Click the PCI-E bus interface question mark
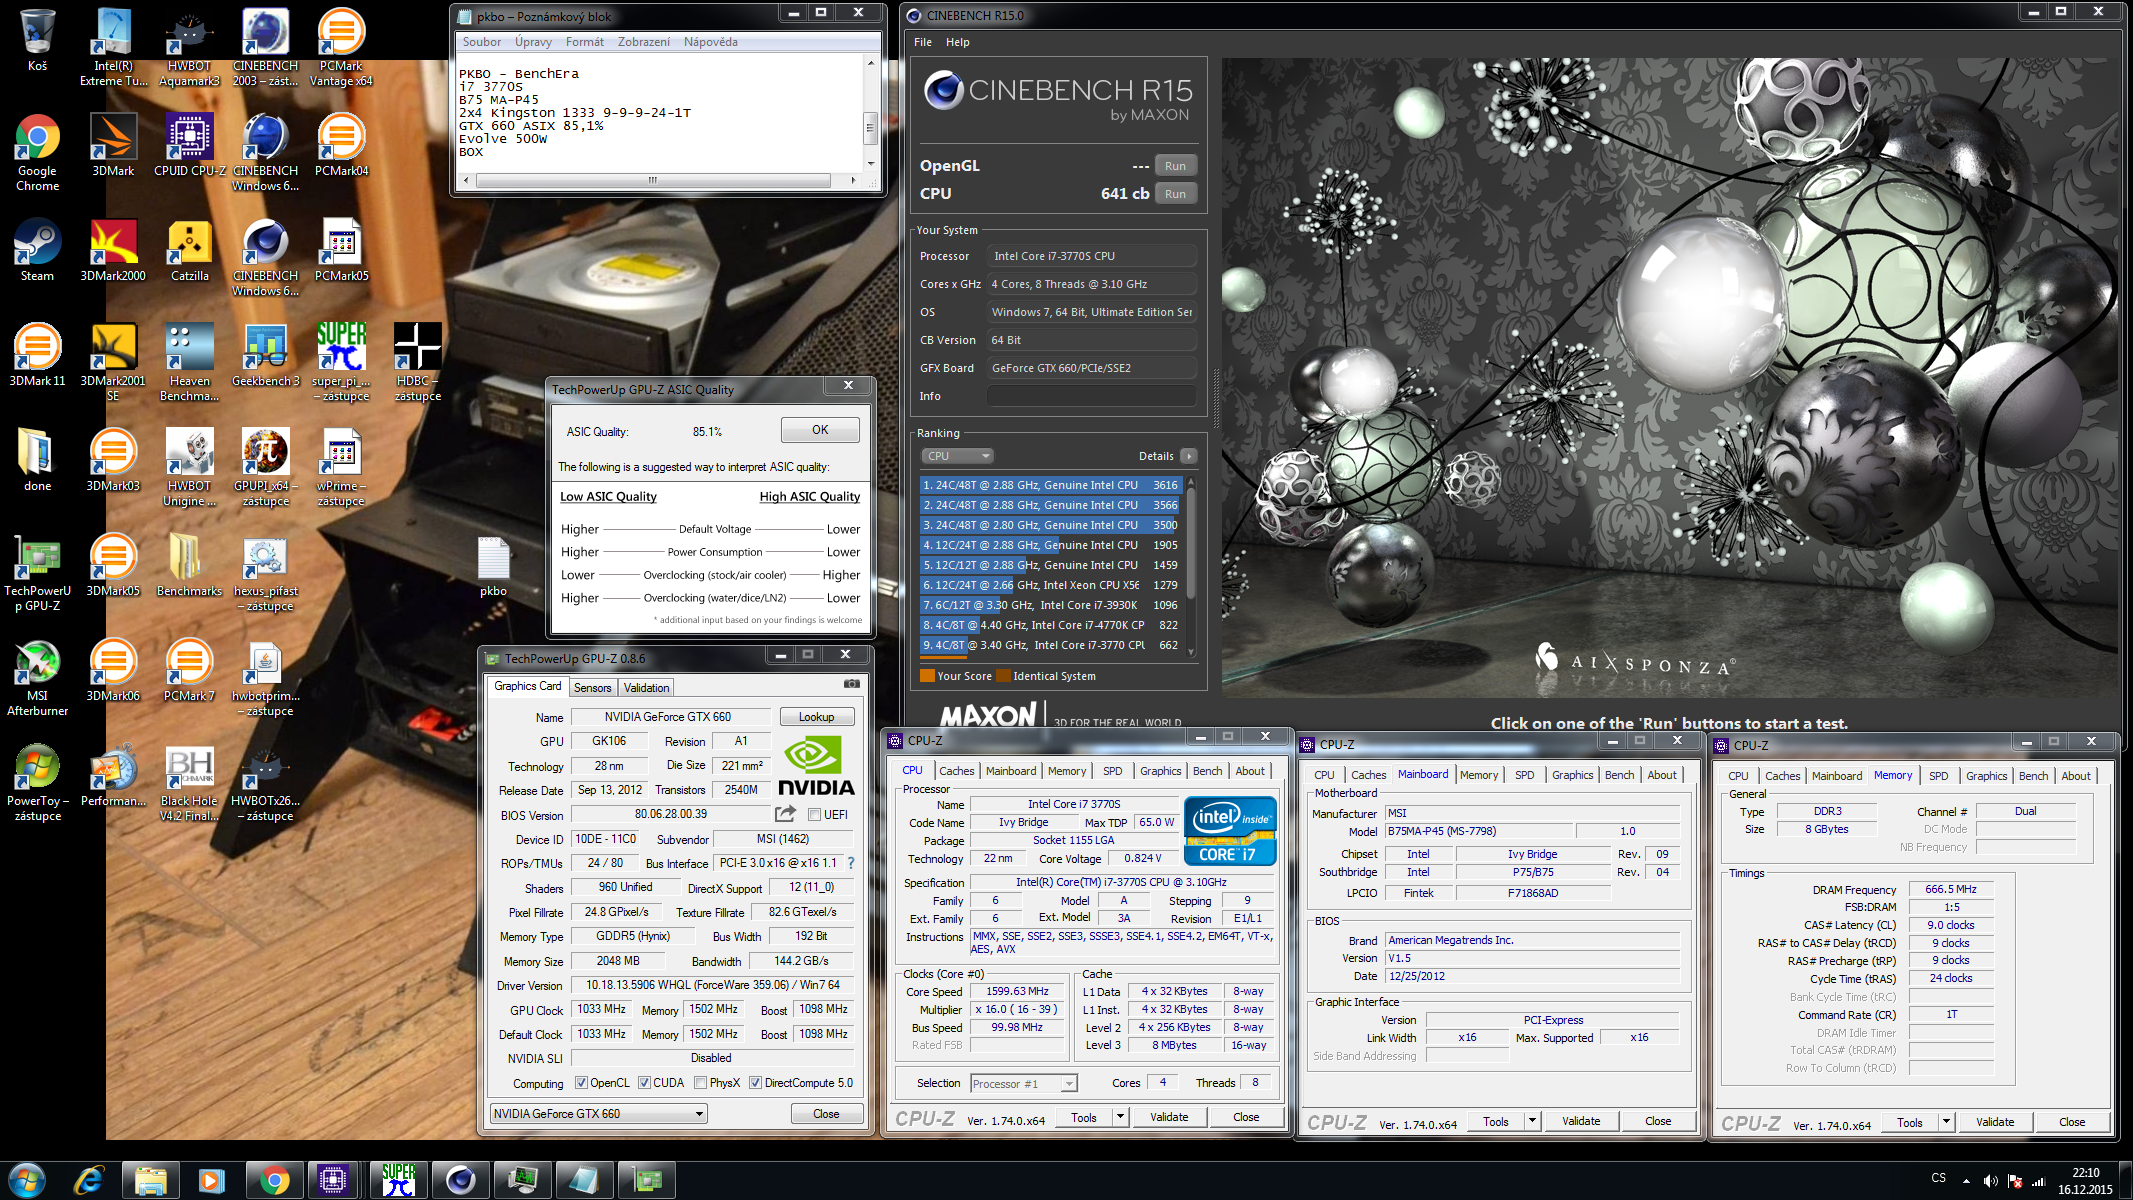 tap(851, 863)
